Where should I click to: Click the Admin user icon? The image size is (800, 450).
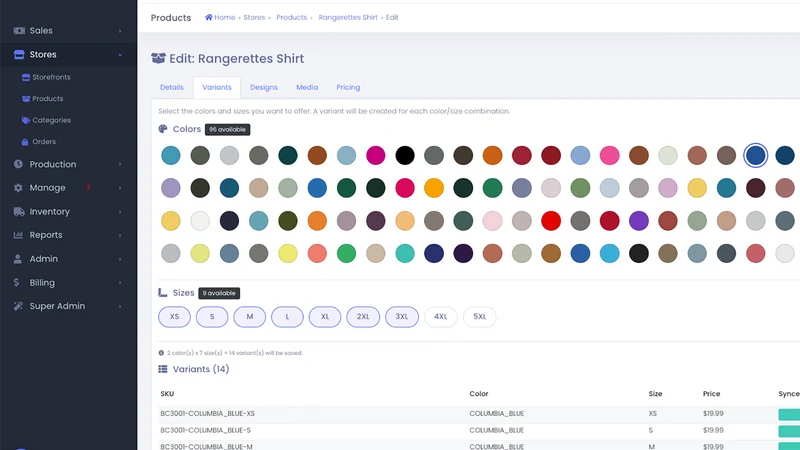18,259
